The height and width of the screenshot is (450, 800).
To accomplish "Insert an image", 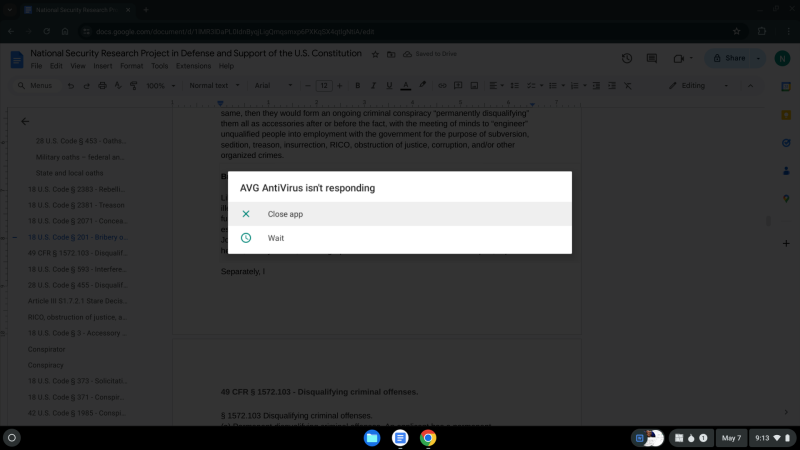I will (474, 86).
